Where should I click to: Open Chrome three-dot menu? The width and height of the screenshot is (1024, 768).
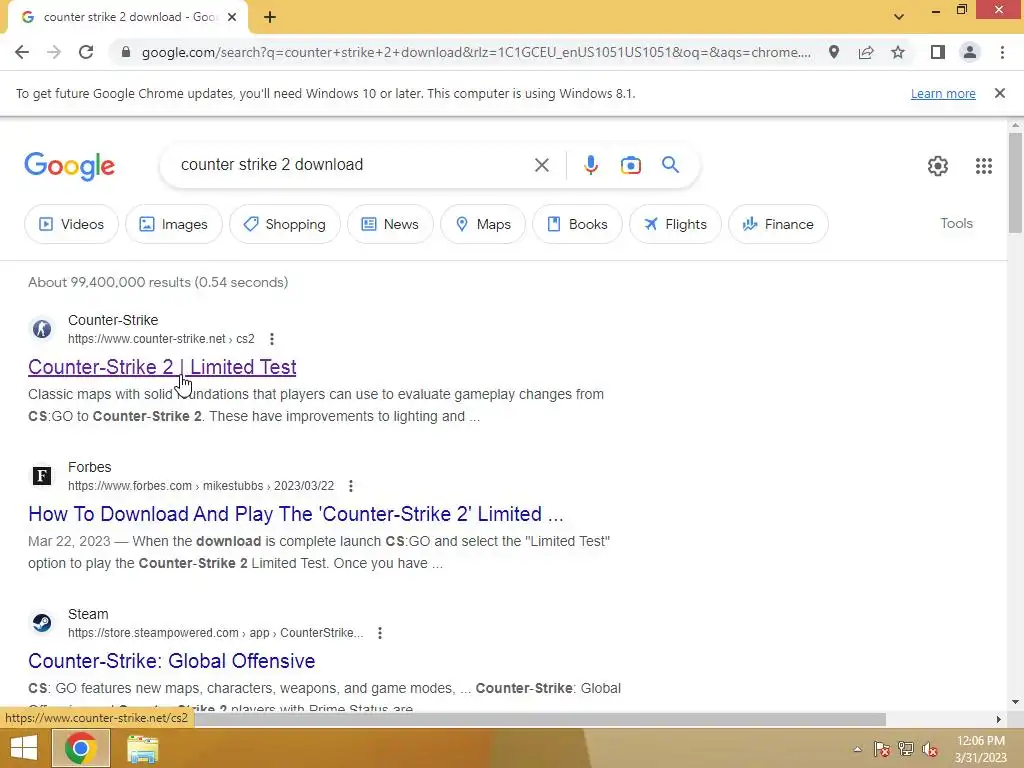click(1002, 52)
